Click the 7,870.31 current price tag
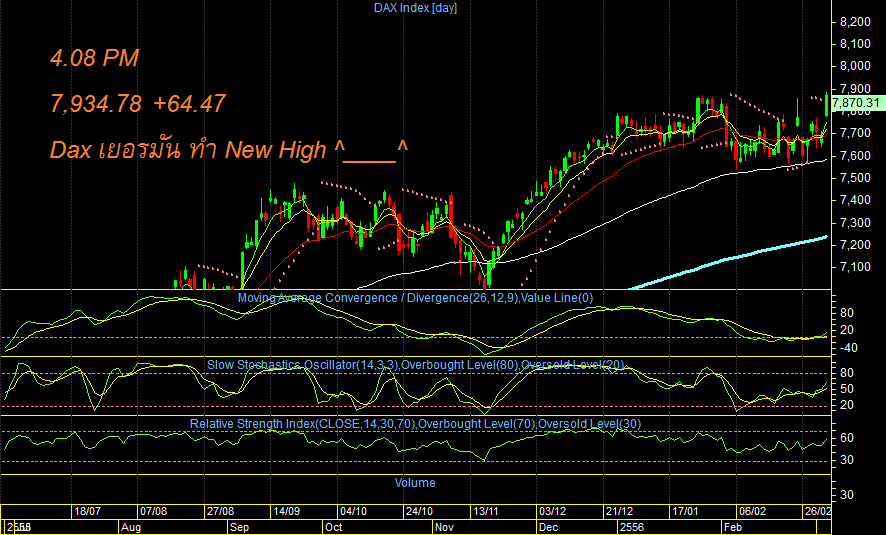 tap(856, 103)
